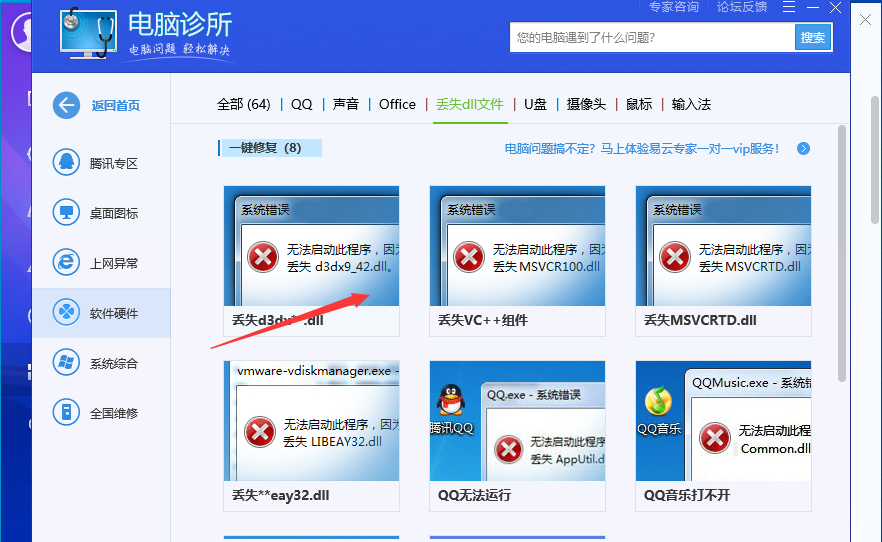Open the LIBEAY32.dll vmware error thumbnail
This screenshot has width=882, height=542.
pyautogui.click(x=312, y=421)
